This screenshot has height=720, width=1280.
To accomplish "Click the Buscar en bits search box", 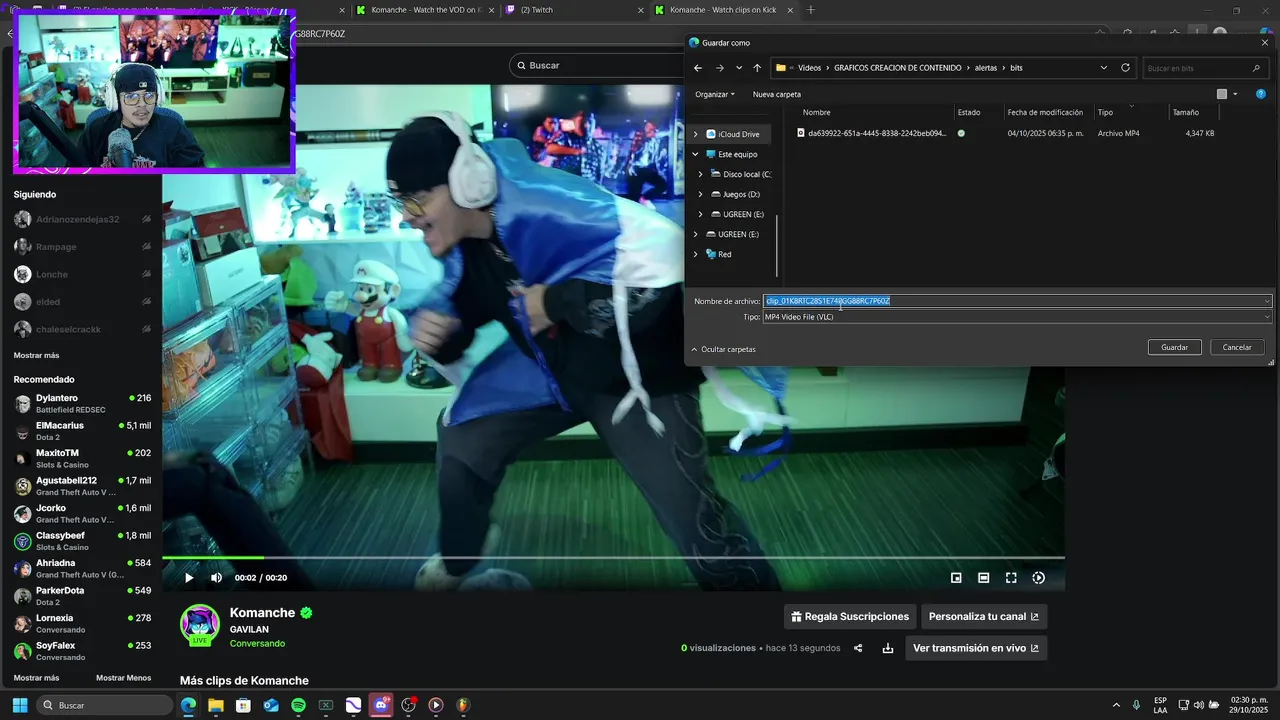I will pos(1205,68).
